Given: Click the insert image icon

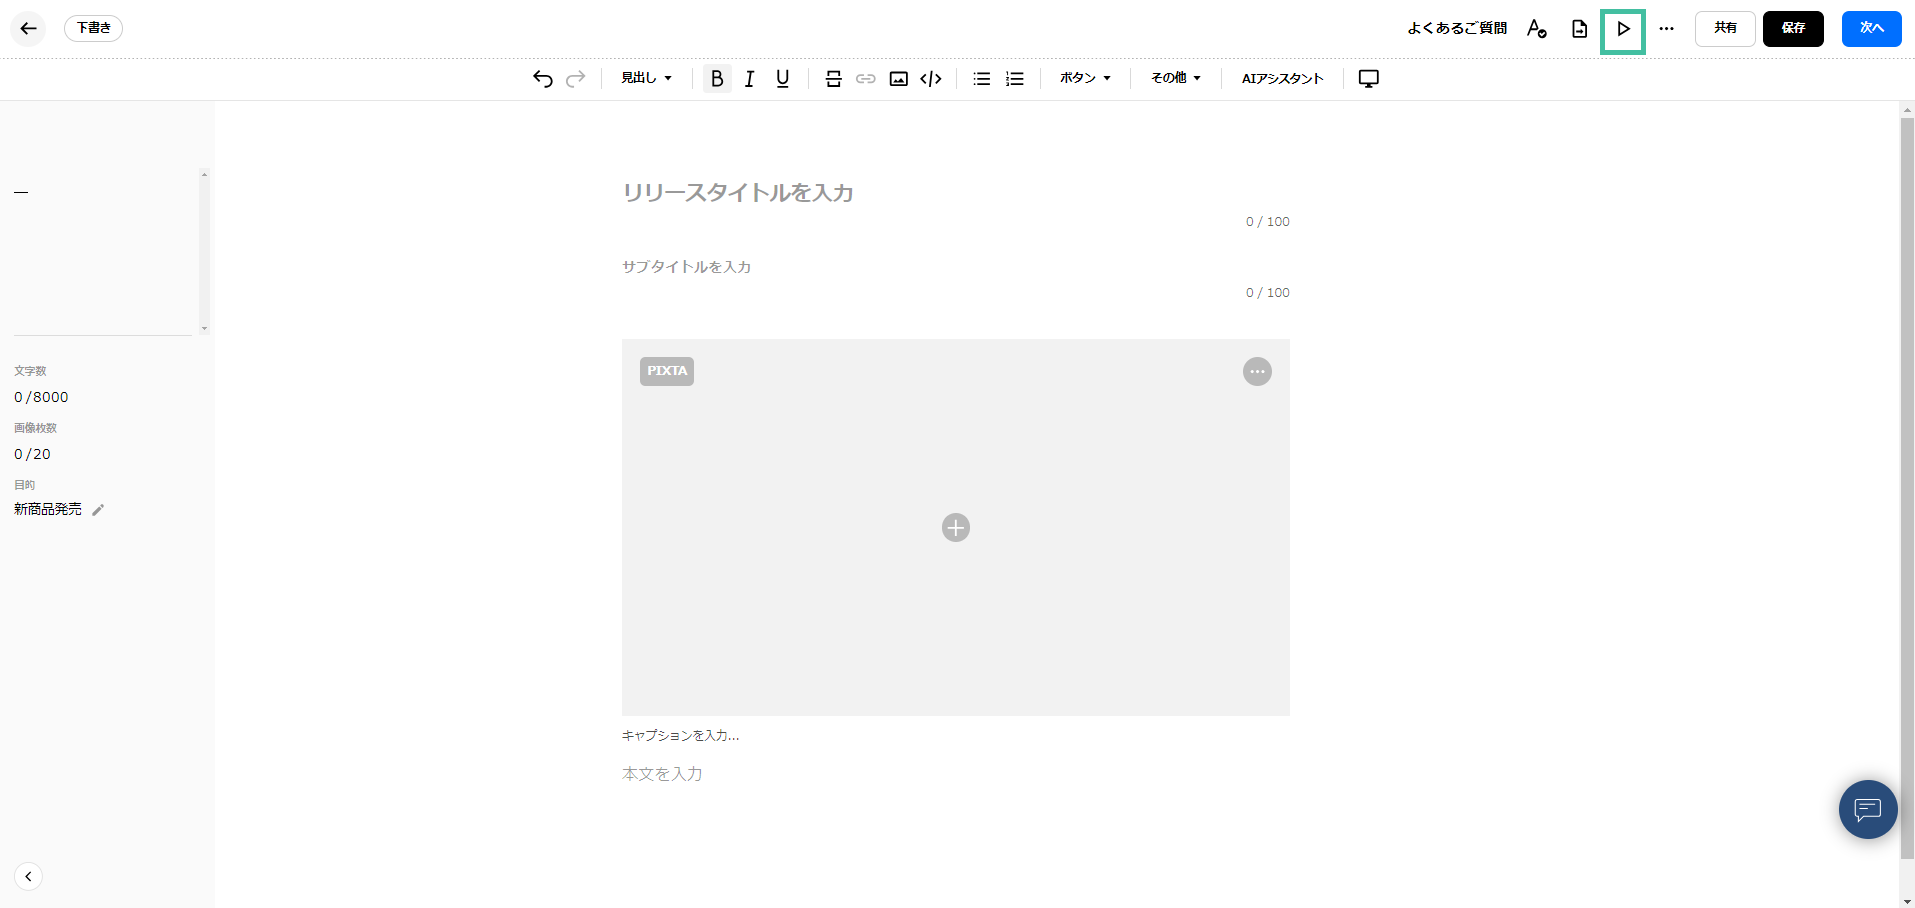Looking at the screenshot, I should coord(898,79).
